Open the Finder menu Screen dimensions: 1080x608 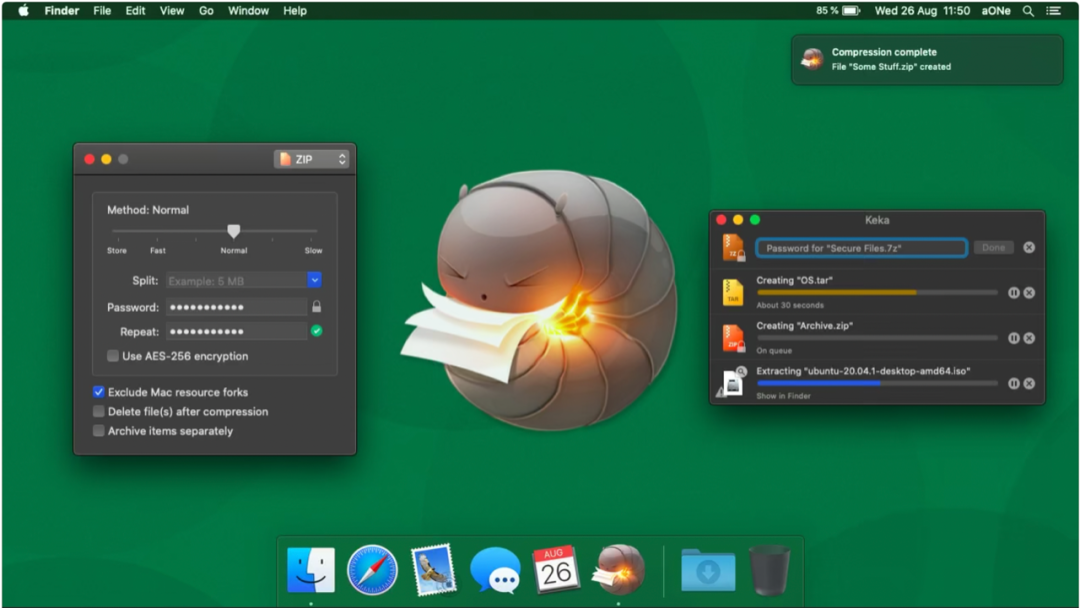62,10
